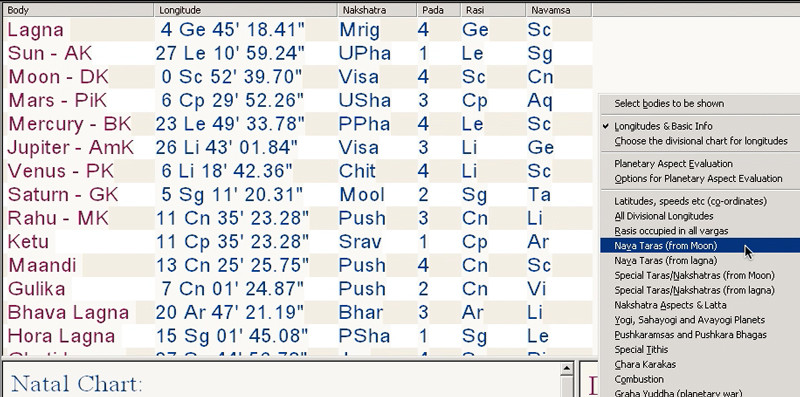Click Saturn's navamsa value Ta
The image size is (800, 397).
(x=539, y=194)
